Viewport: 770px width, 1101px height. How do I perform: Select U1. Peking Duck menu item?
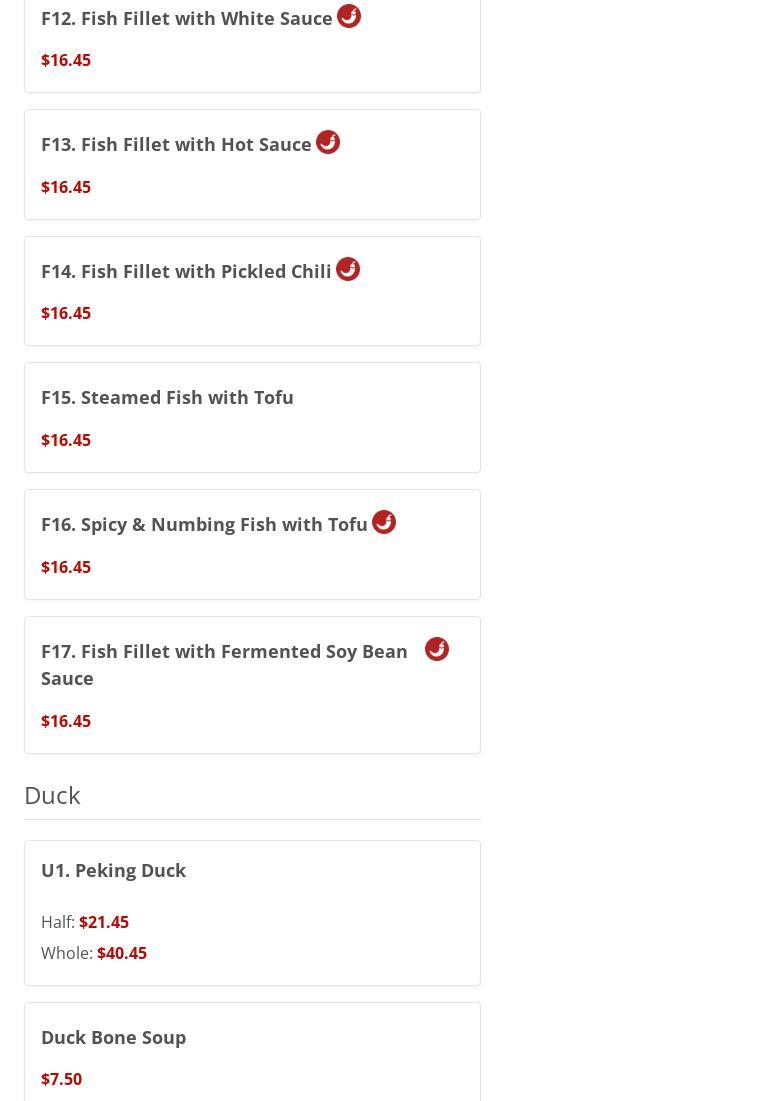tap(252, 913)
